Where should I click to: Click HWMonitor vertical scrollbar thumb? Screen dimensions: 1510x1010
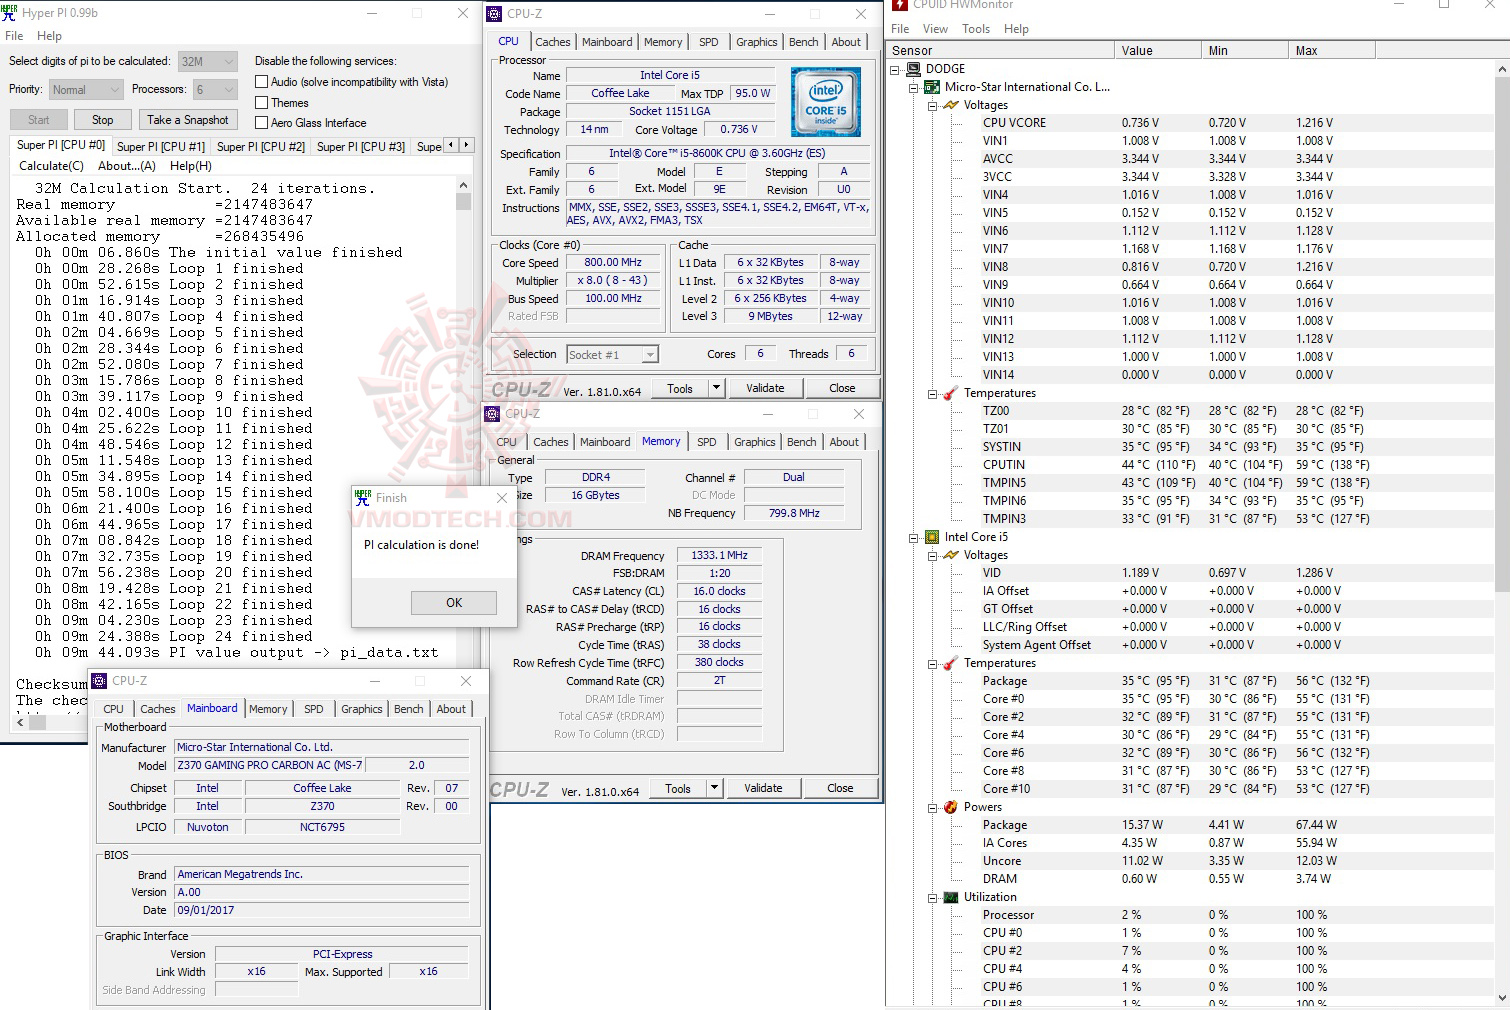click(x=1502, y=335)
